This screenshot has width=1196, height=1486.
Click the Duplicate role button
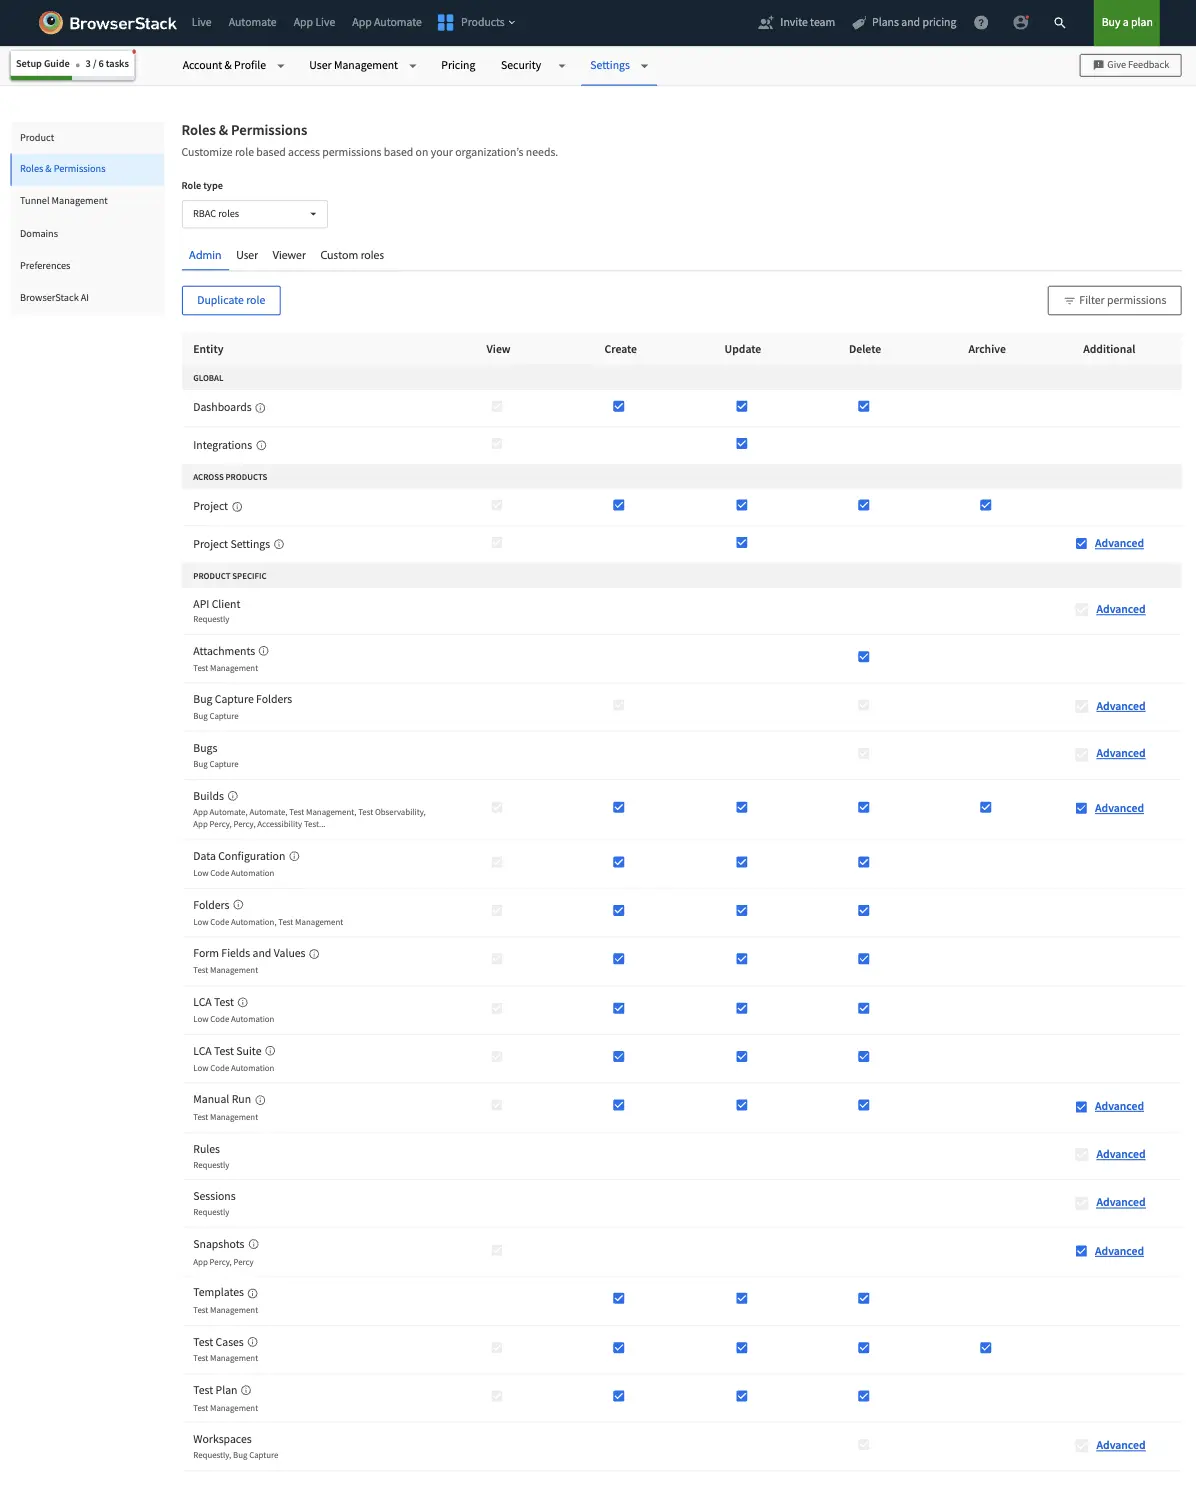coord(231,300)
